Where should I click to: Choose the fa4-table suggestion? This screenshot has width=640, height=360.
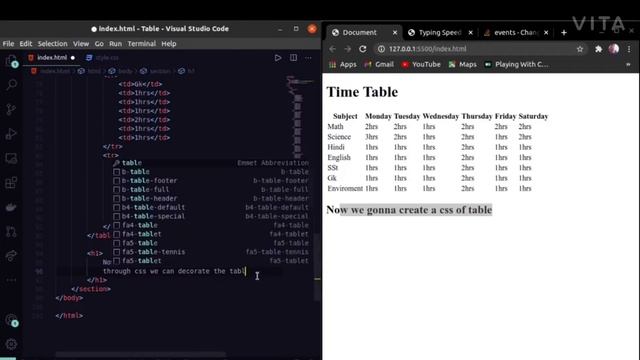click(x=211, y=225)
